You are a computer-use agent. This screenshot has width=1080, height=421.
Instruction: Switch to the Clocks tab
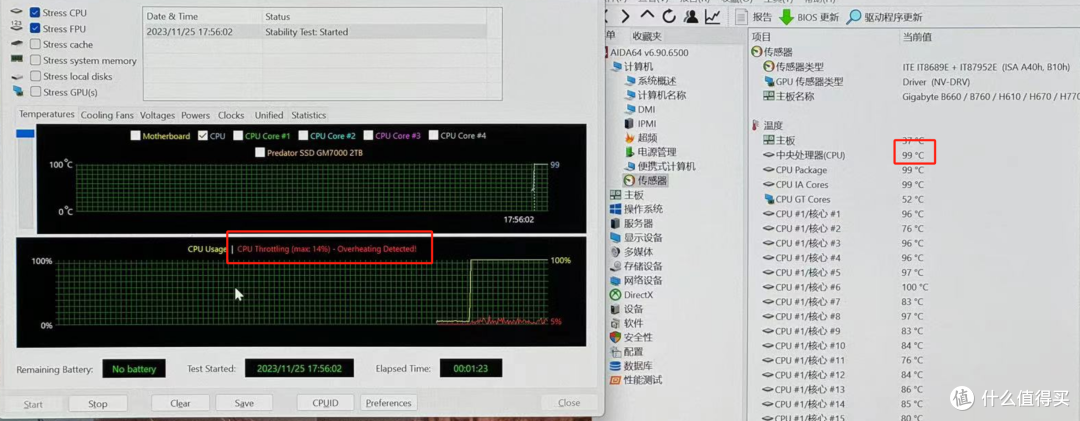(231, 115)
